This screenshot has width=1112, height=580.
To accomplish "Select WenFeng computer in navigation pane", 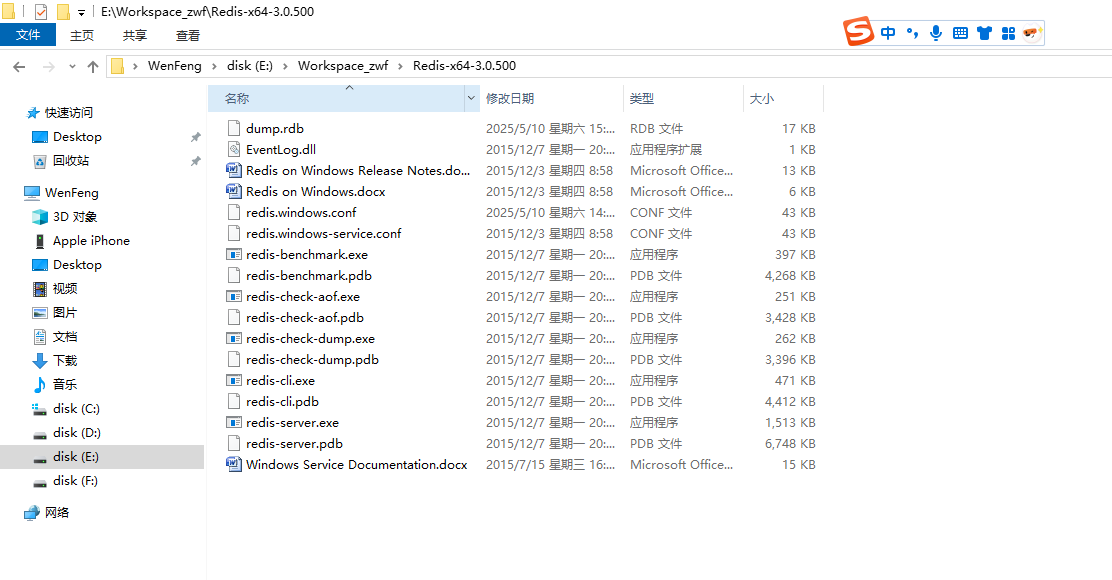I will click(71, 193).
